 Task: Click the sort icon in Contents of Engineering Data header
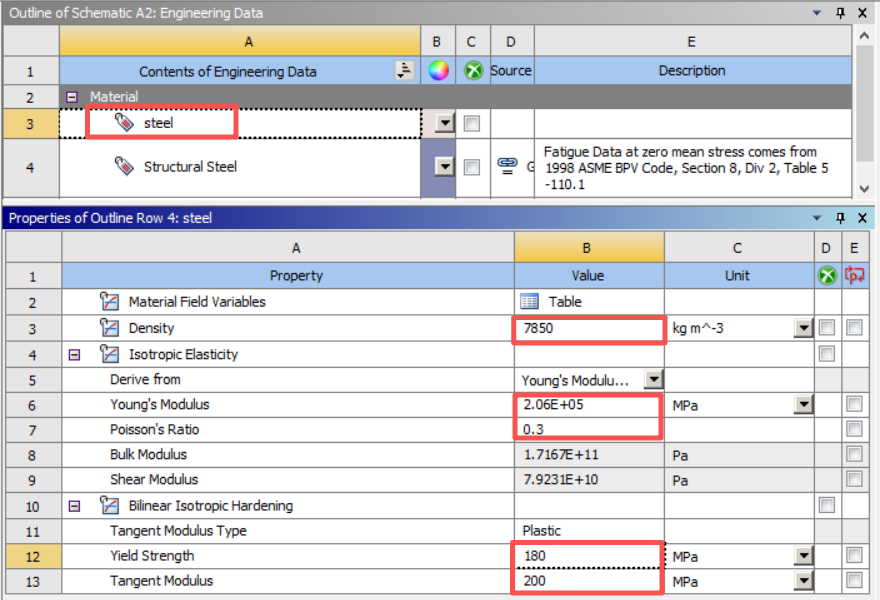[405, 70]
